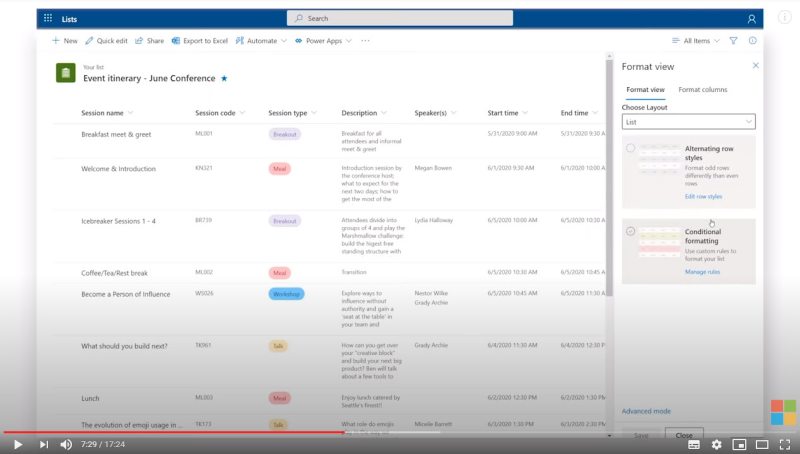The height and width of the screenshot is (454, 800).
Task: Enable miniplayer mode
Action: [739, 445]
